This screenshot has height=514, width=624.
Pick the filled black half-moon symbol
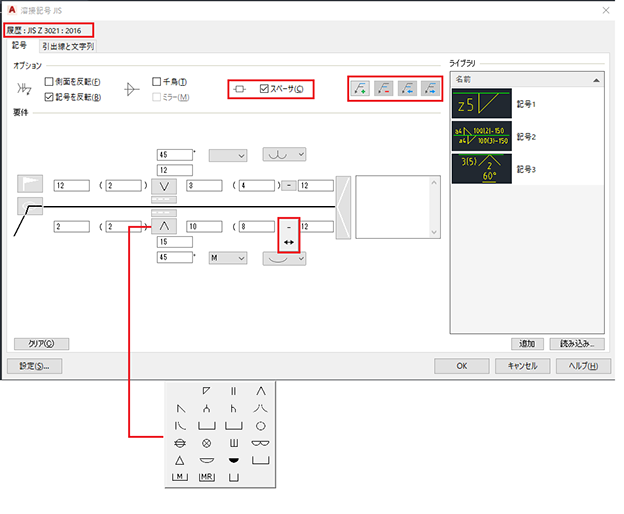point(234,461)
